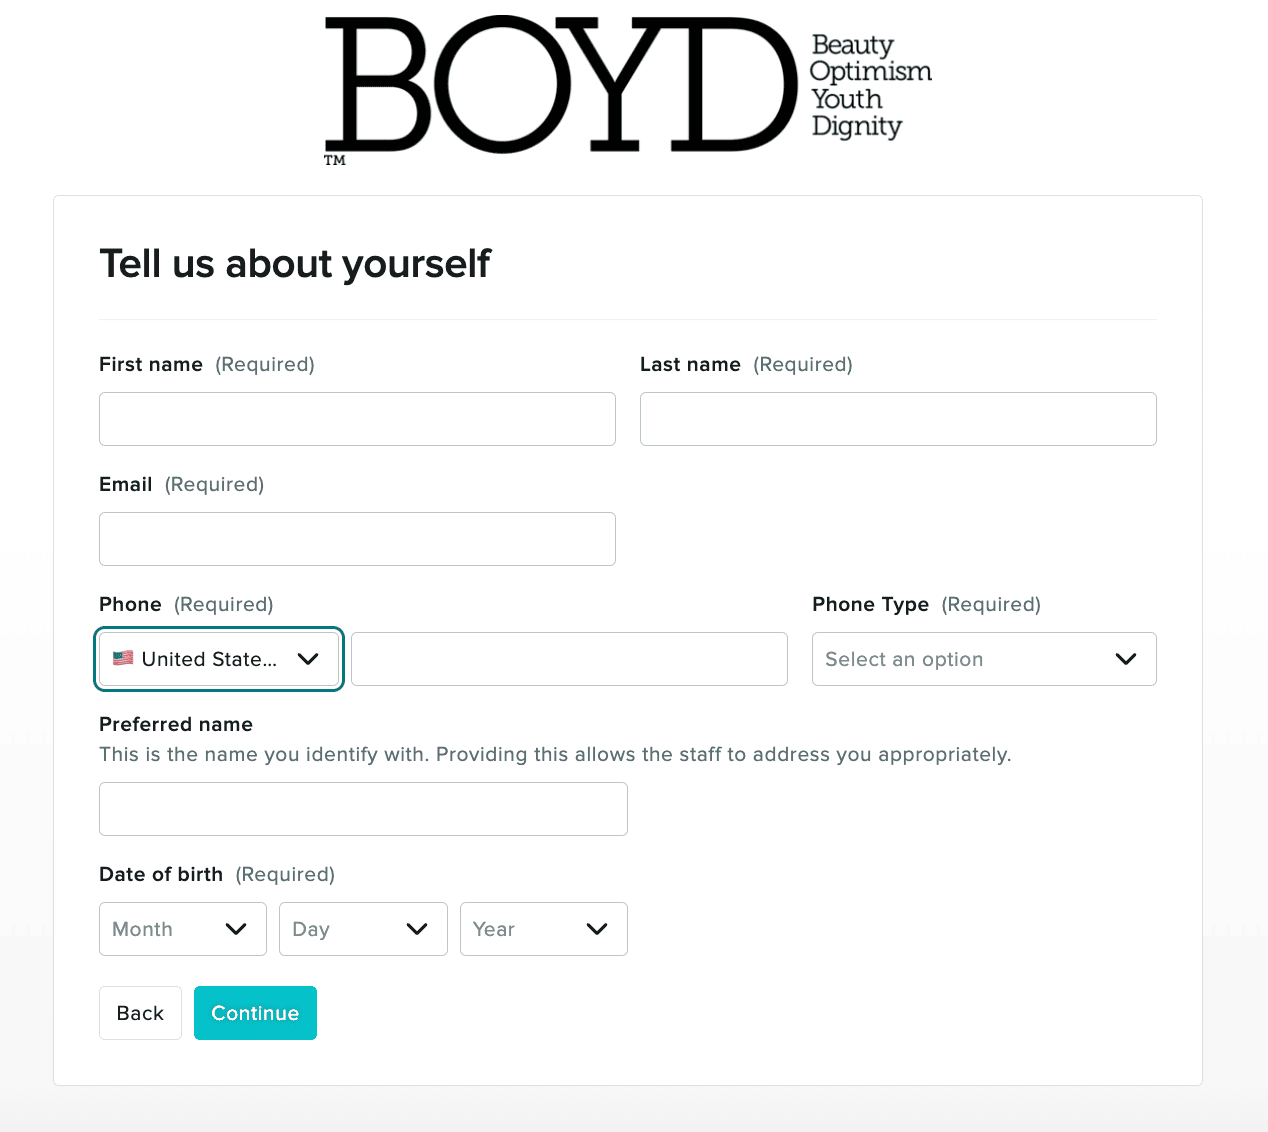Image resolution: width=1268 pixels, height=1132 pixels.
Task: Click the chevron on the Phone Type selector
Action: [1125, 659]
